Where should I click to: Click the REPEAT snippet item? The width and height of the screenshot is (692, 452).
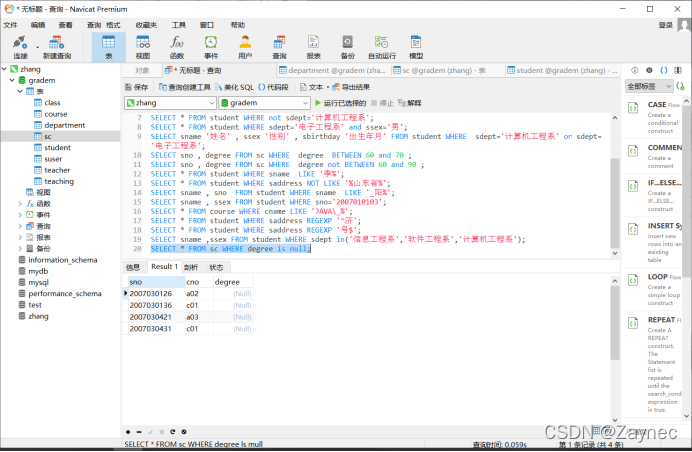[x=655, y=365]
